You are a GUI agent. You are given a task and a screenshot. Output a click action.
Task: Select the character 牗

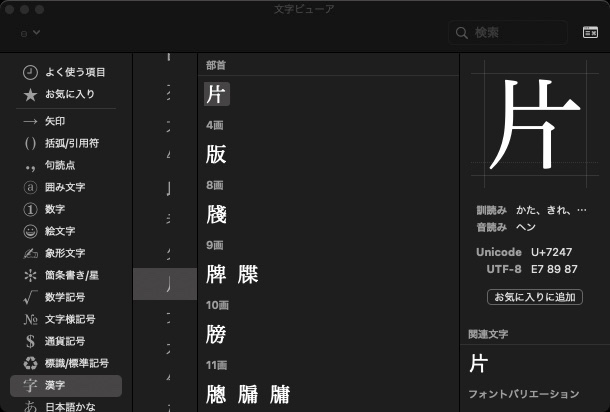click(x=280, y=394)
